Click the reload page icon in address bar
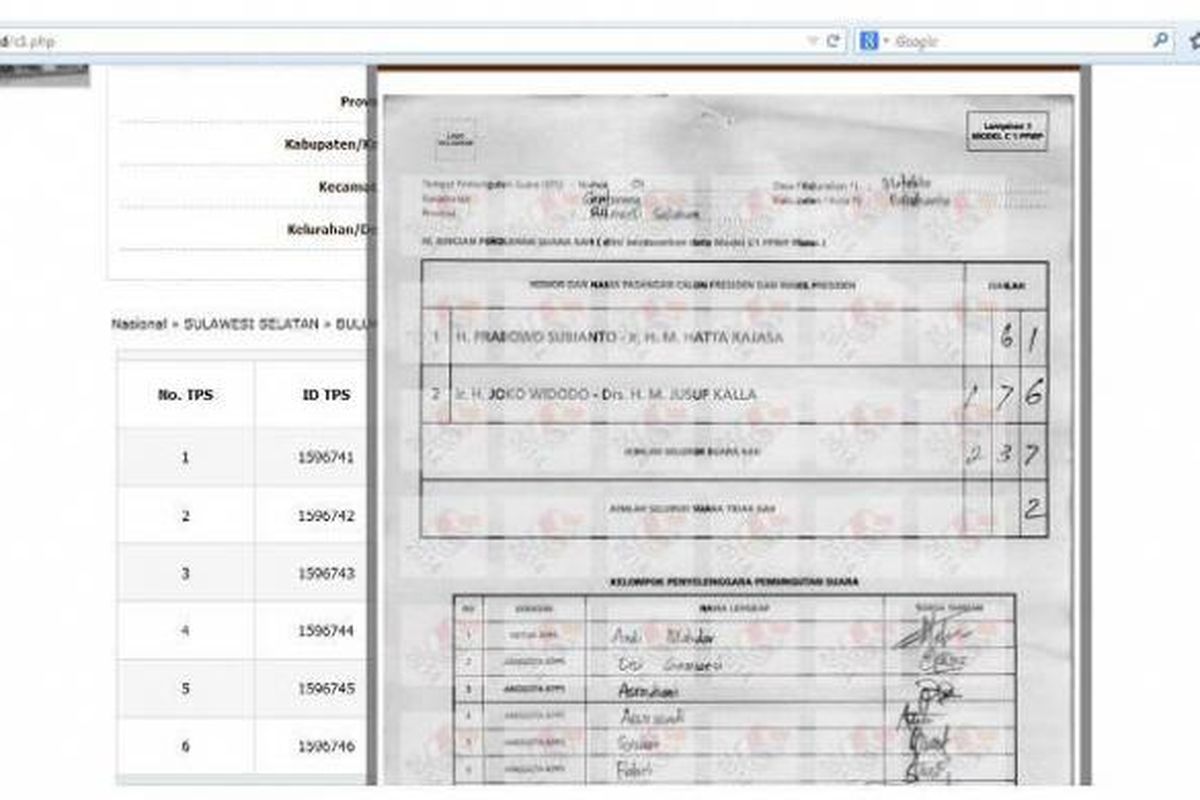 click(832, 42)
